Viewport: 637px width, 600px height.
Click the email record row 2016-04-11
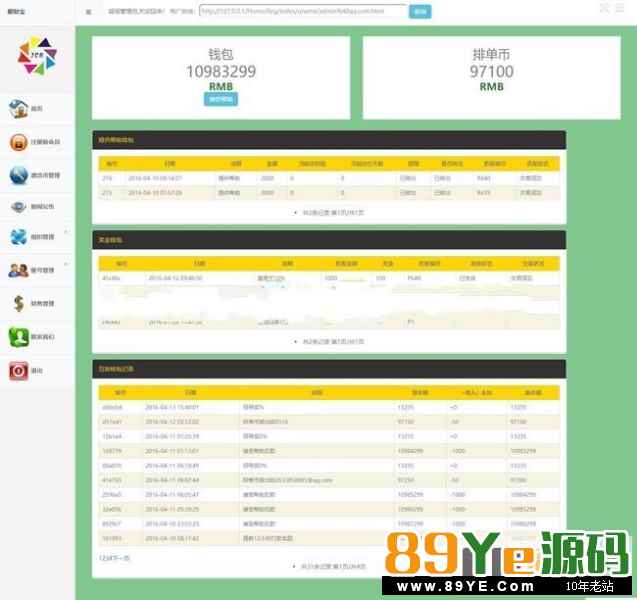pos(329,480)
